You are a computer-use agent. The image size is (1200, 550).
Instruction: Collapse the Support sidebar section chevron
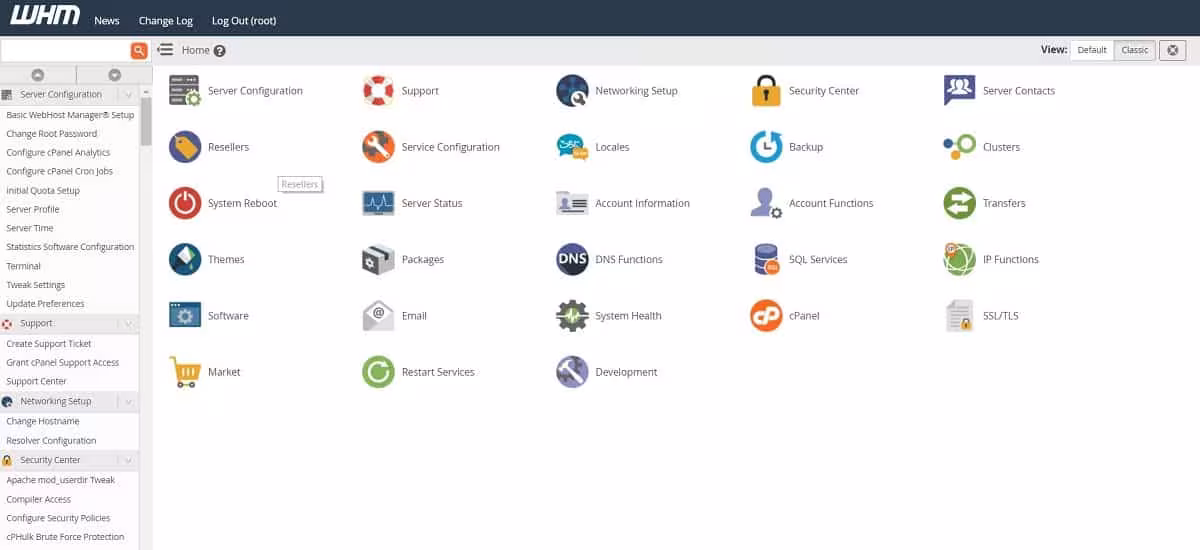tap(127, 324)
